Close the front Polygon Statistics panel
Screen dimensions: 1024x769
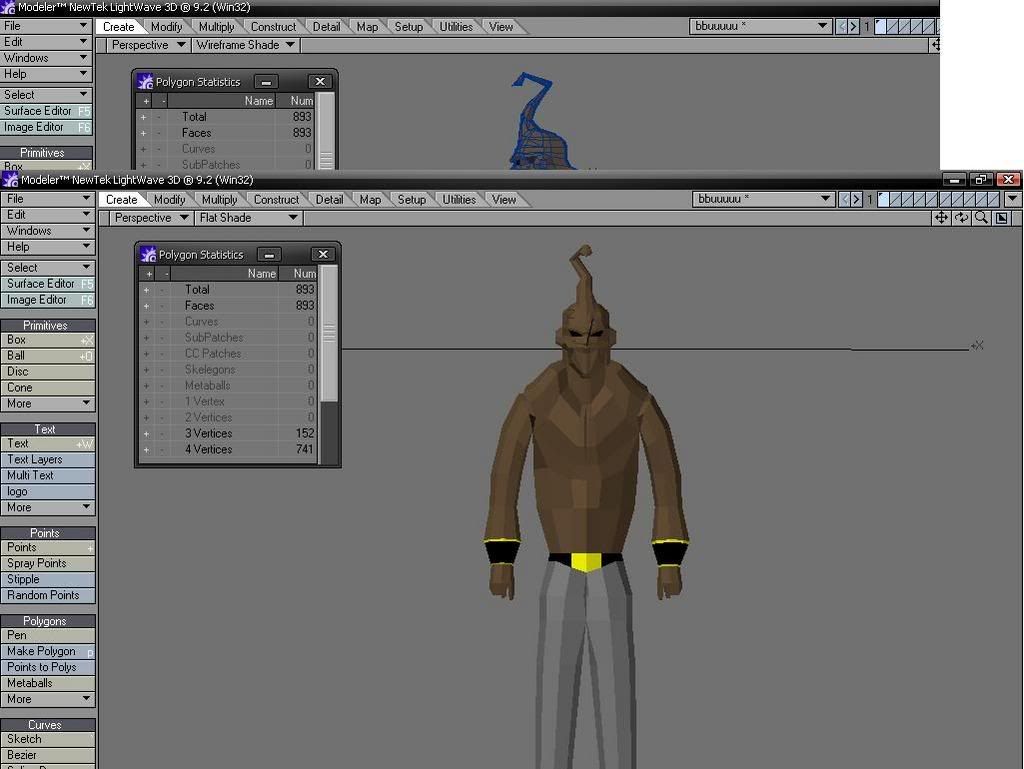point(323,255)
